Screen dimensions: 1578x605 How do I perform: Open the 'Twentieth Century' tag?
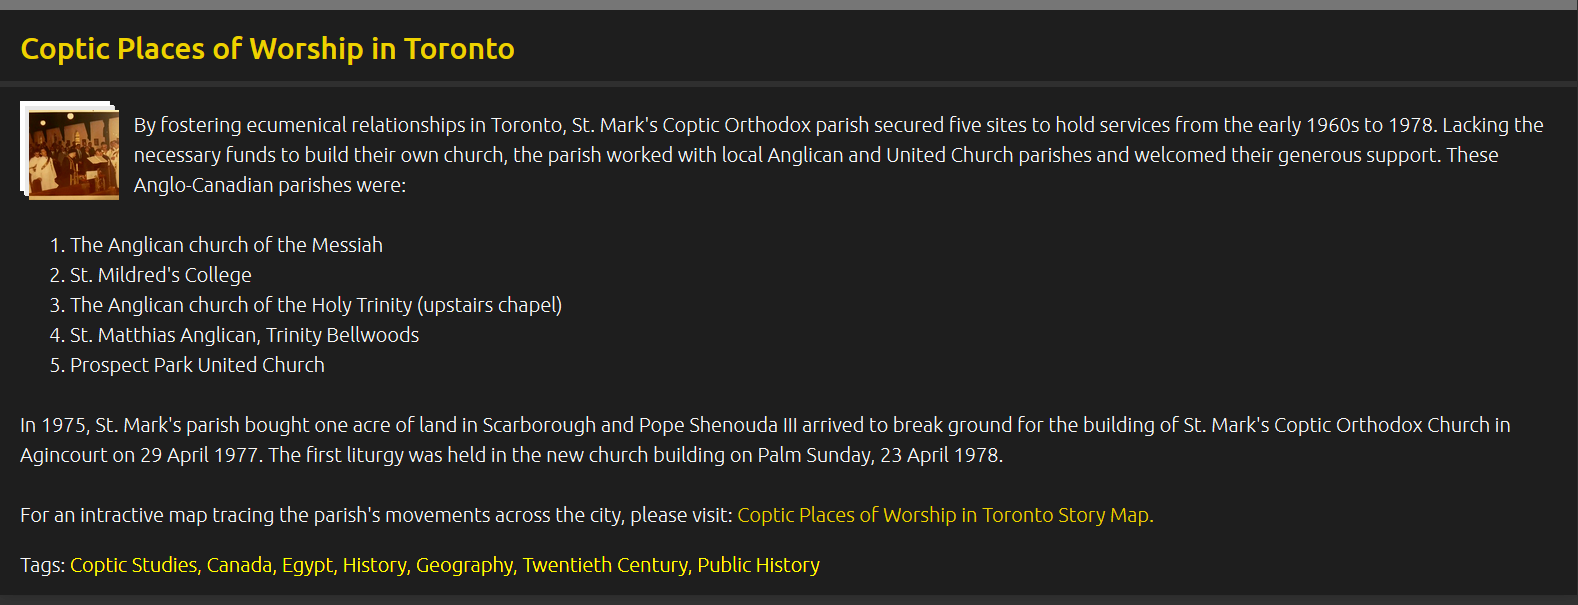[x=605, y=565]
